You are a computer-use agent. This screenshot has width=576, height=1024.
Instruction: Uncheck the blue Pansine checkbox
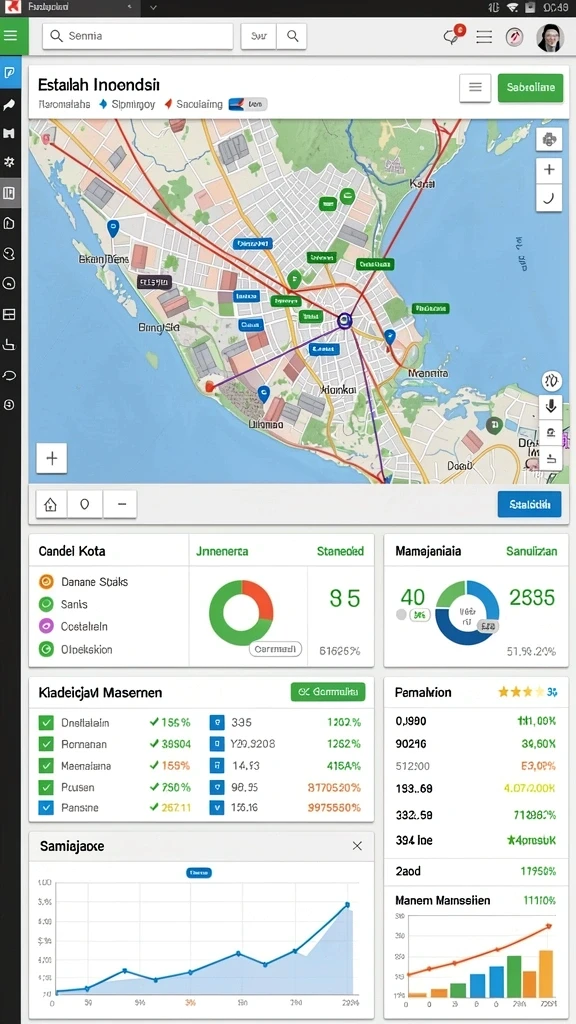[x=46, y=807]
